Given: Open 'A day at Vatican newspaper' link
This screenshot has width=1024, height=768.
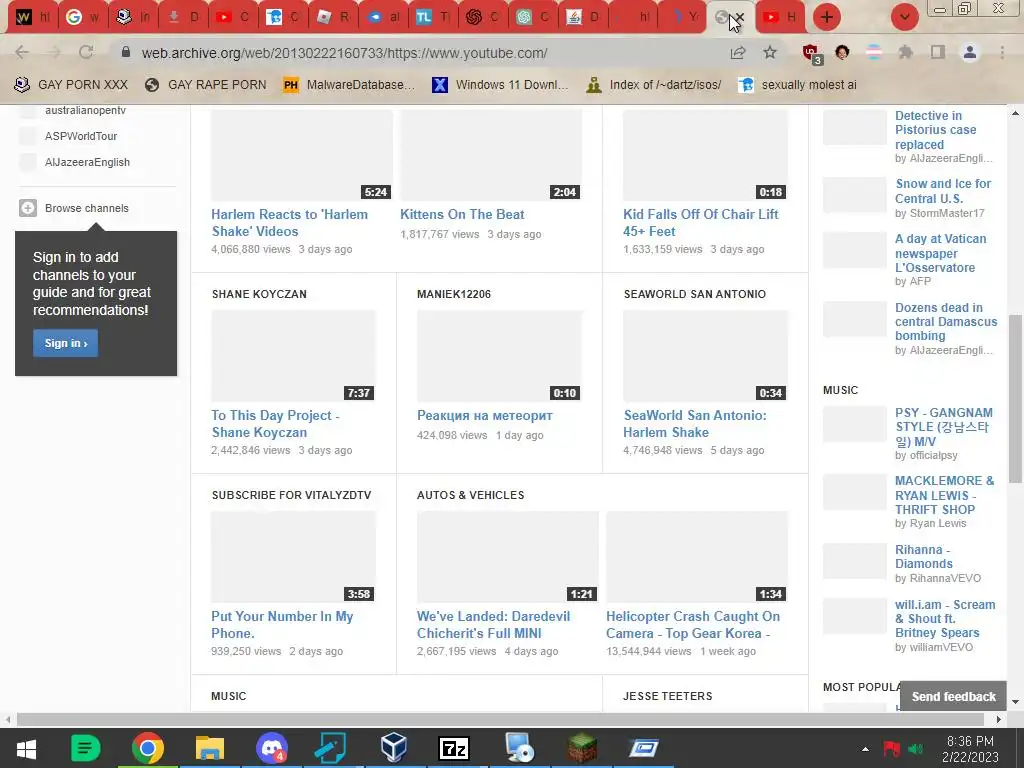Looking at the screenshot, I should click(940, 253).
